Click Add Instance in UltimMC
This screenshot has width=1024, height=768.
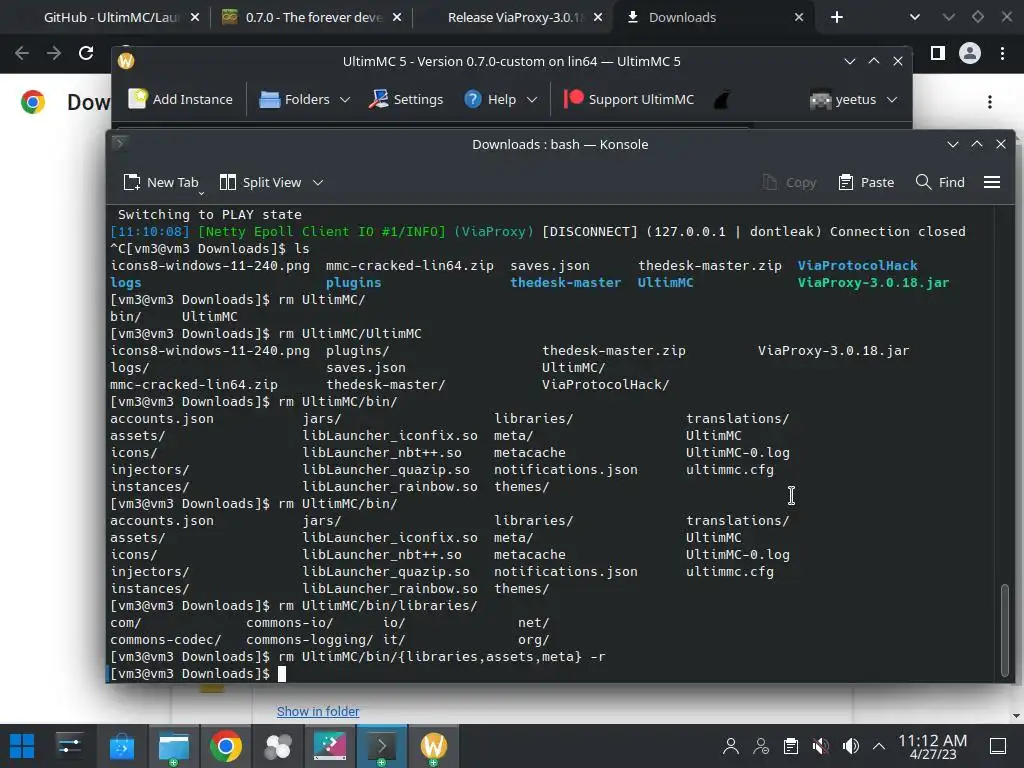(180, 99)
